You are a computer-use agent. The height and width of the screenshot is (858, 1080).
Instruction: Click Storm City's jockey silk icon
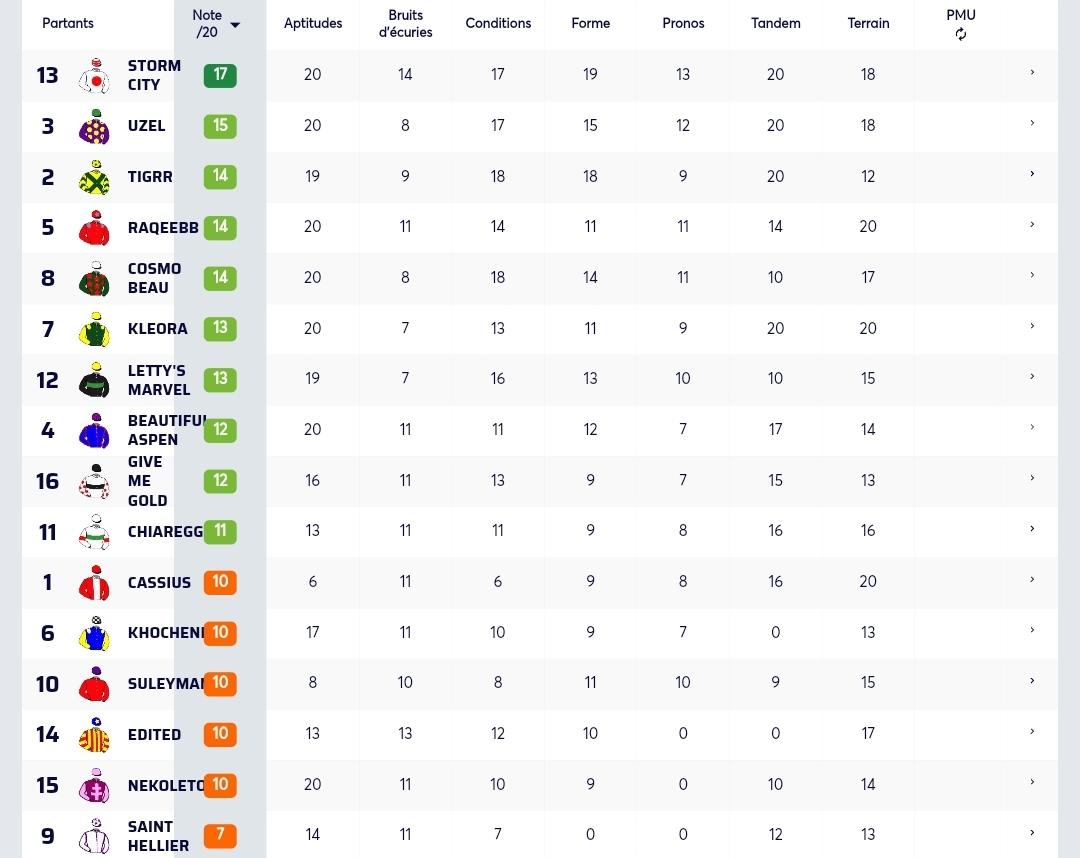pyautogui.click(x=95, y=75)
